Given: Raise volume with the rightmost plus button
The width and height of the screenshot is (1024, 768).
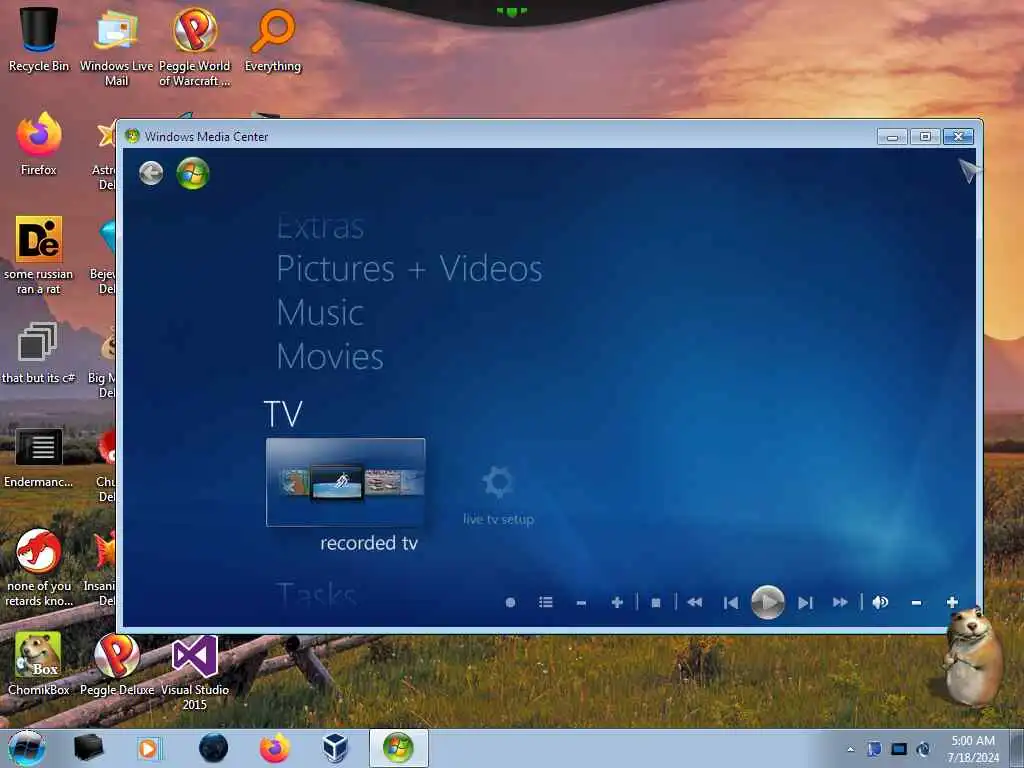Looking at the screenshot, I should point(952,602).
